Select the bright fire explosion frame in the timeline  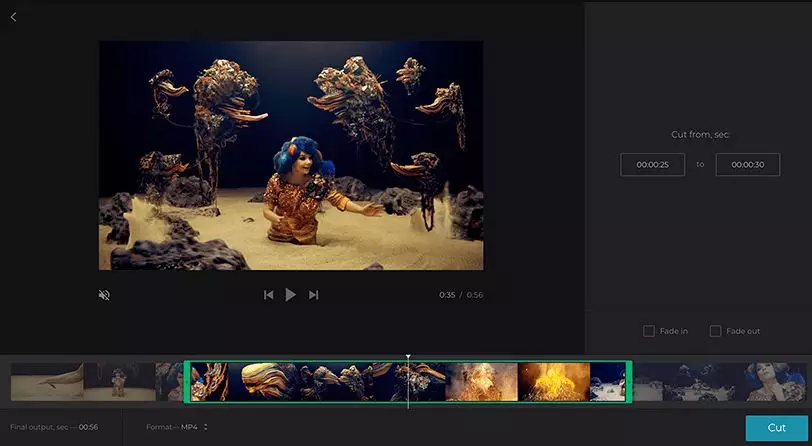[553, 382]
